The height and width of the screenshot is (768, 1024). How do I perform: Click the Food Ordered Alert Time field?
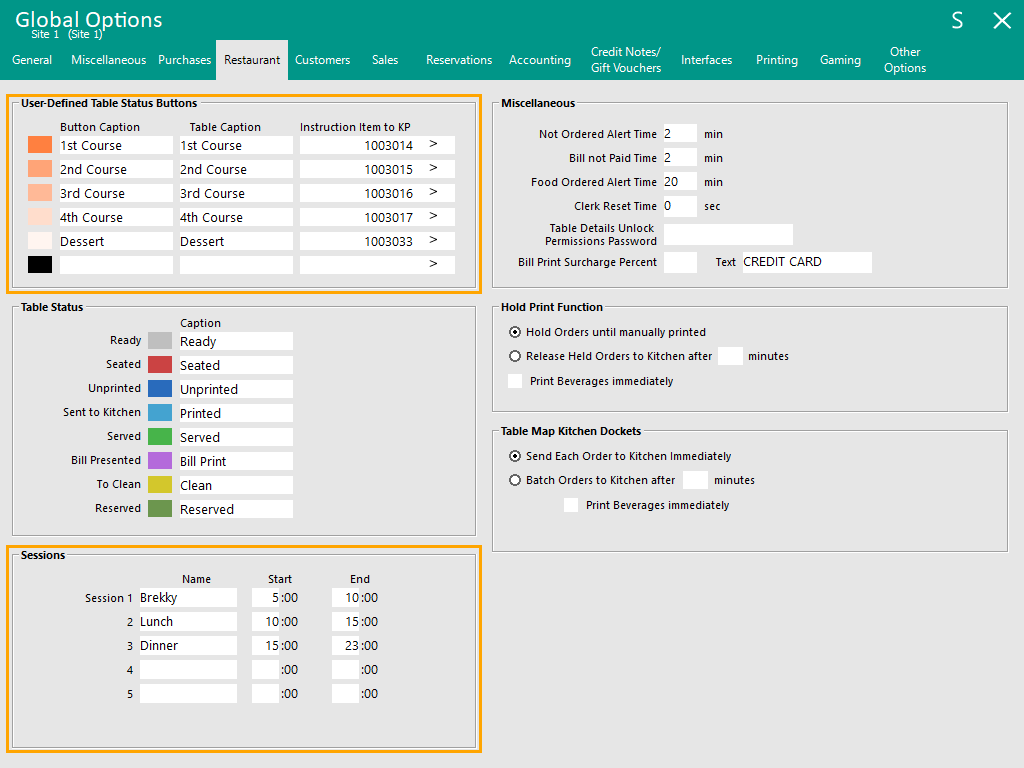pos(680,182)
